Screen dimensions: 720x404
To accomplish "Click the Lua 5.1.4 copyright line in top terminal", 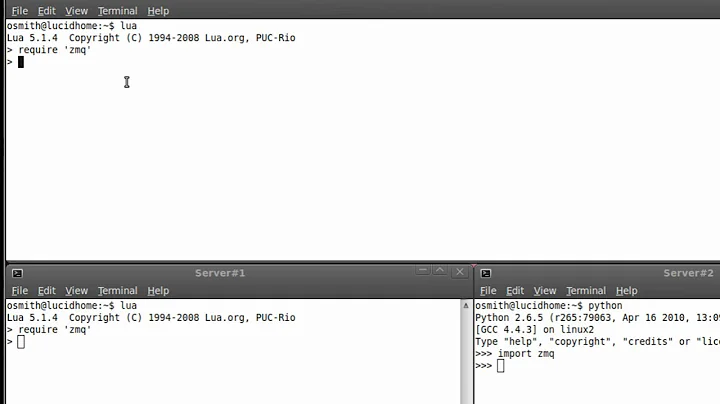I will click(151, 38).
